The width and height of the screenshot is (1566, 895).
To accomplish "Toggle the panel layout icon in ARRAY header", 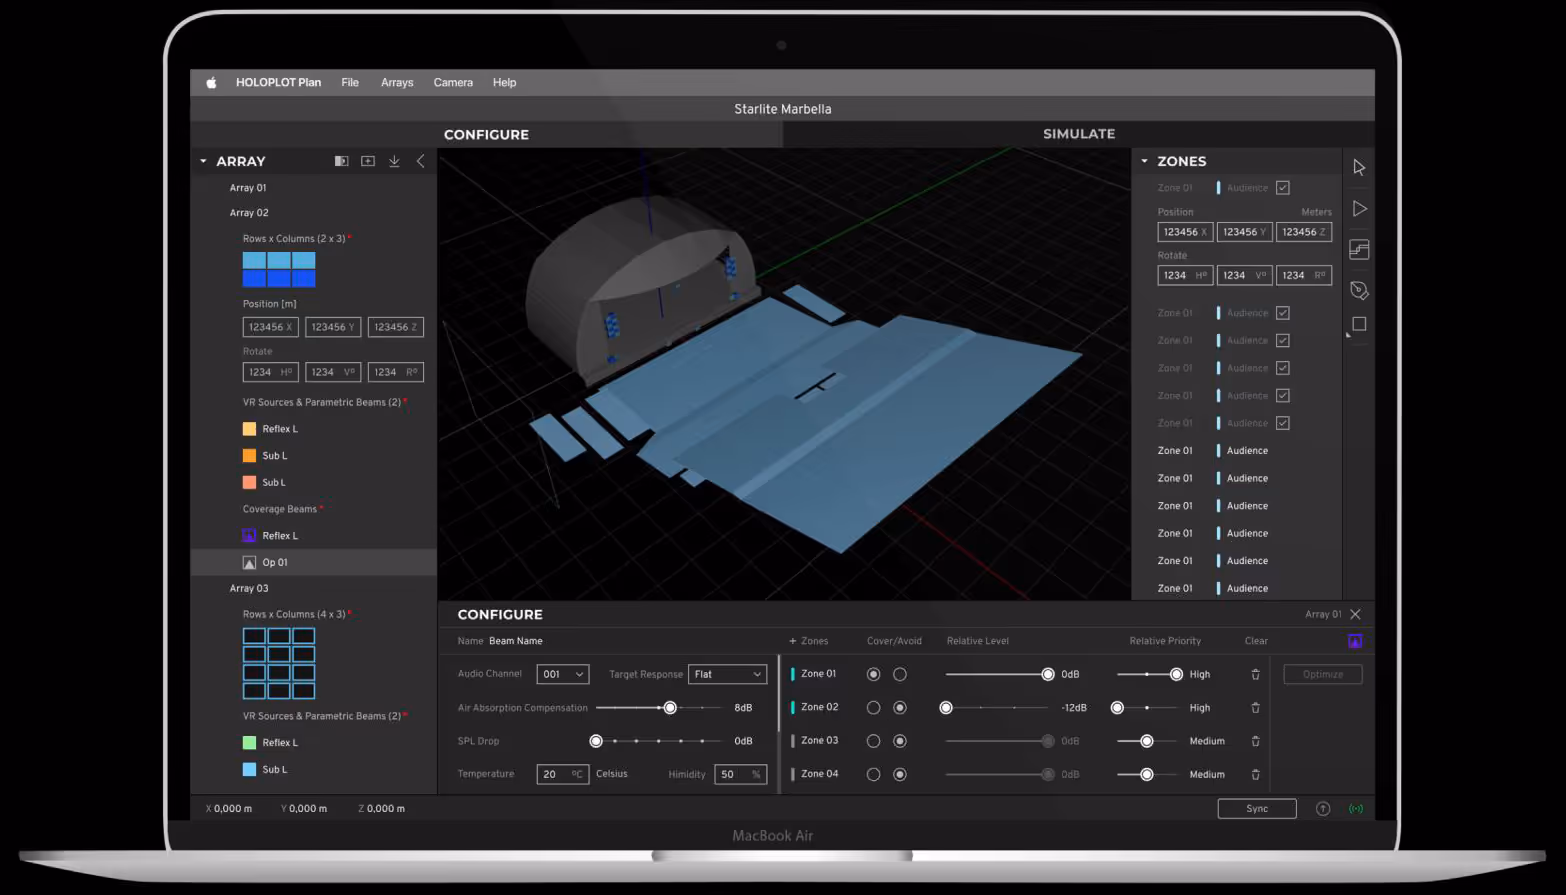I will (341, 161).
